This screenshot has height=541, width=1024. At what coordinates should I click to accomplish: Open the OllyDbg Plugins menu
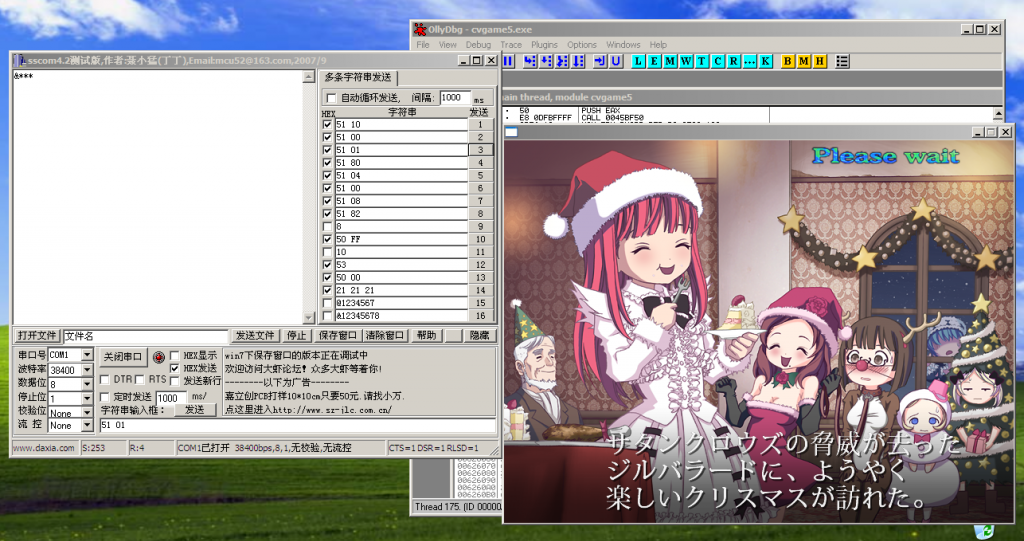pos(544,45)
